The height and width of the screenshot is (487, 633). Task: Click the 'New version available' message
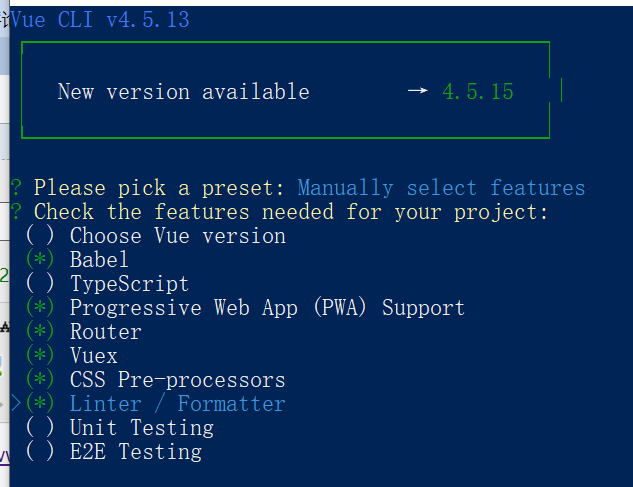(183, 92)
